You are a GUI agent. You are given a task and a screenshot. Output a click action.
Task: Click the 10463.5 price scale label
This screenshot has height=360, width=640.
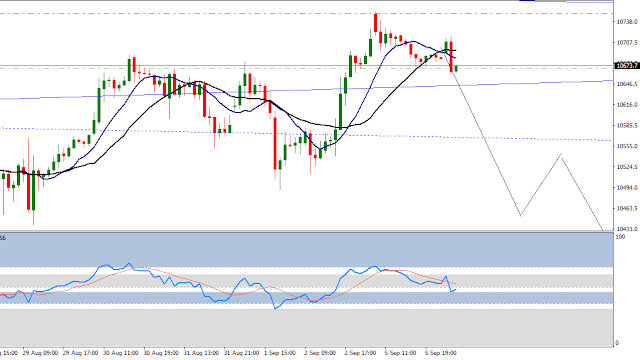point(627,209)
